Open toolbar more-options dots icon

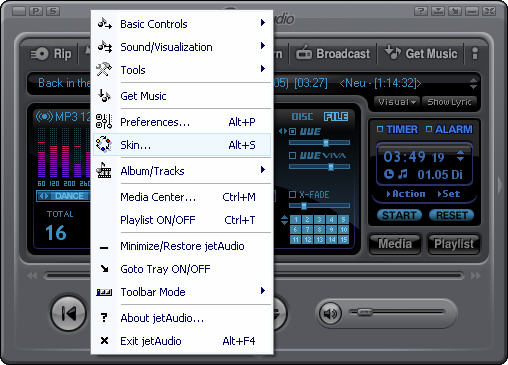(475, 53)
